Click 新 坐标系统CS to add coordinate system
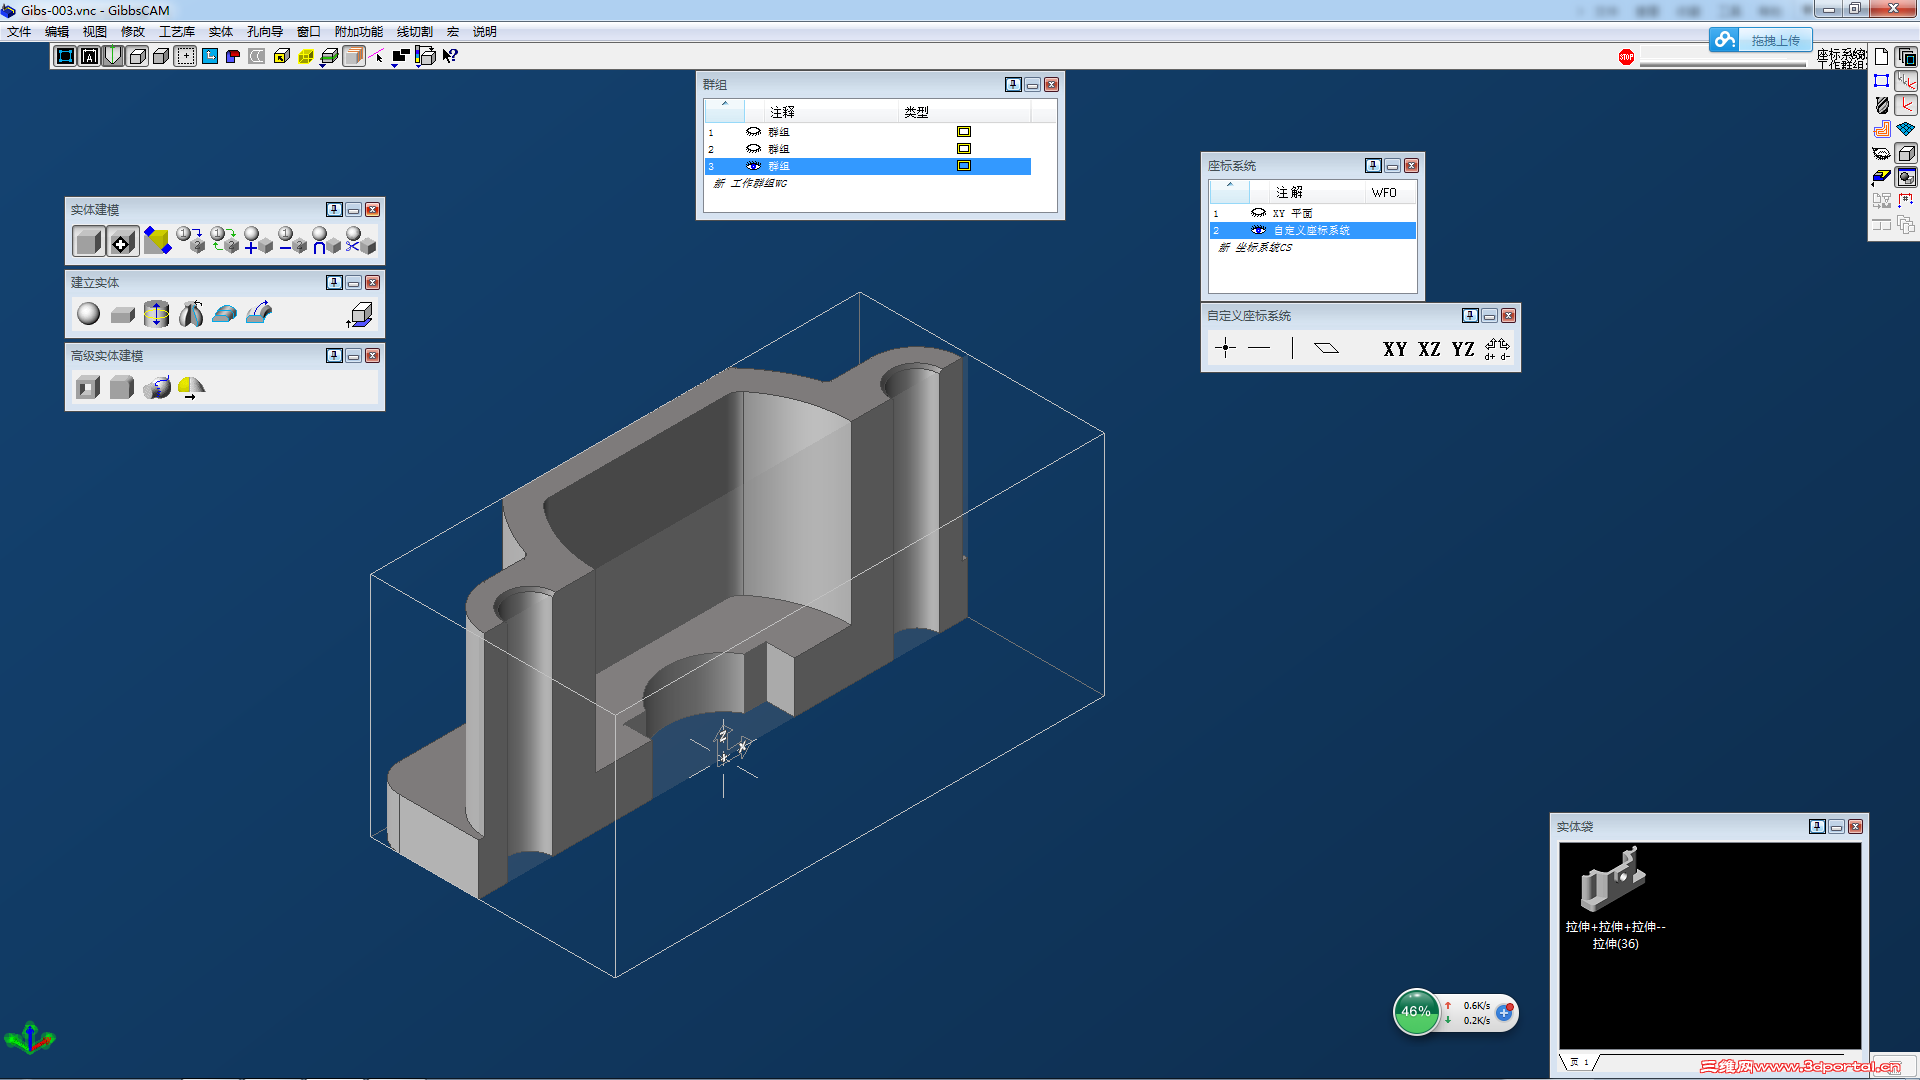The image size is (1920, 1080). click(1255, 248)
